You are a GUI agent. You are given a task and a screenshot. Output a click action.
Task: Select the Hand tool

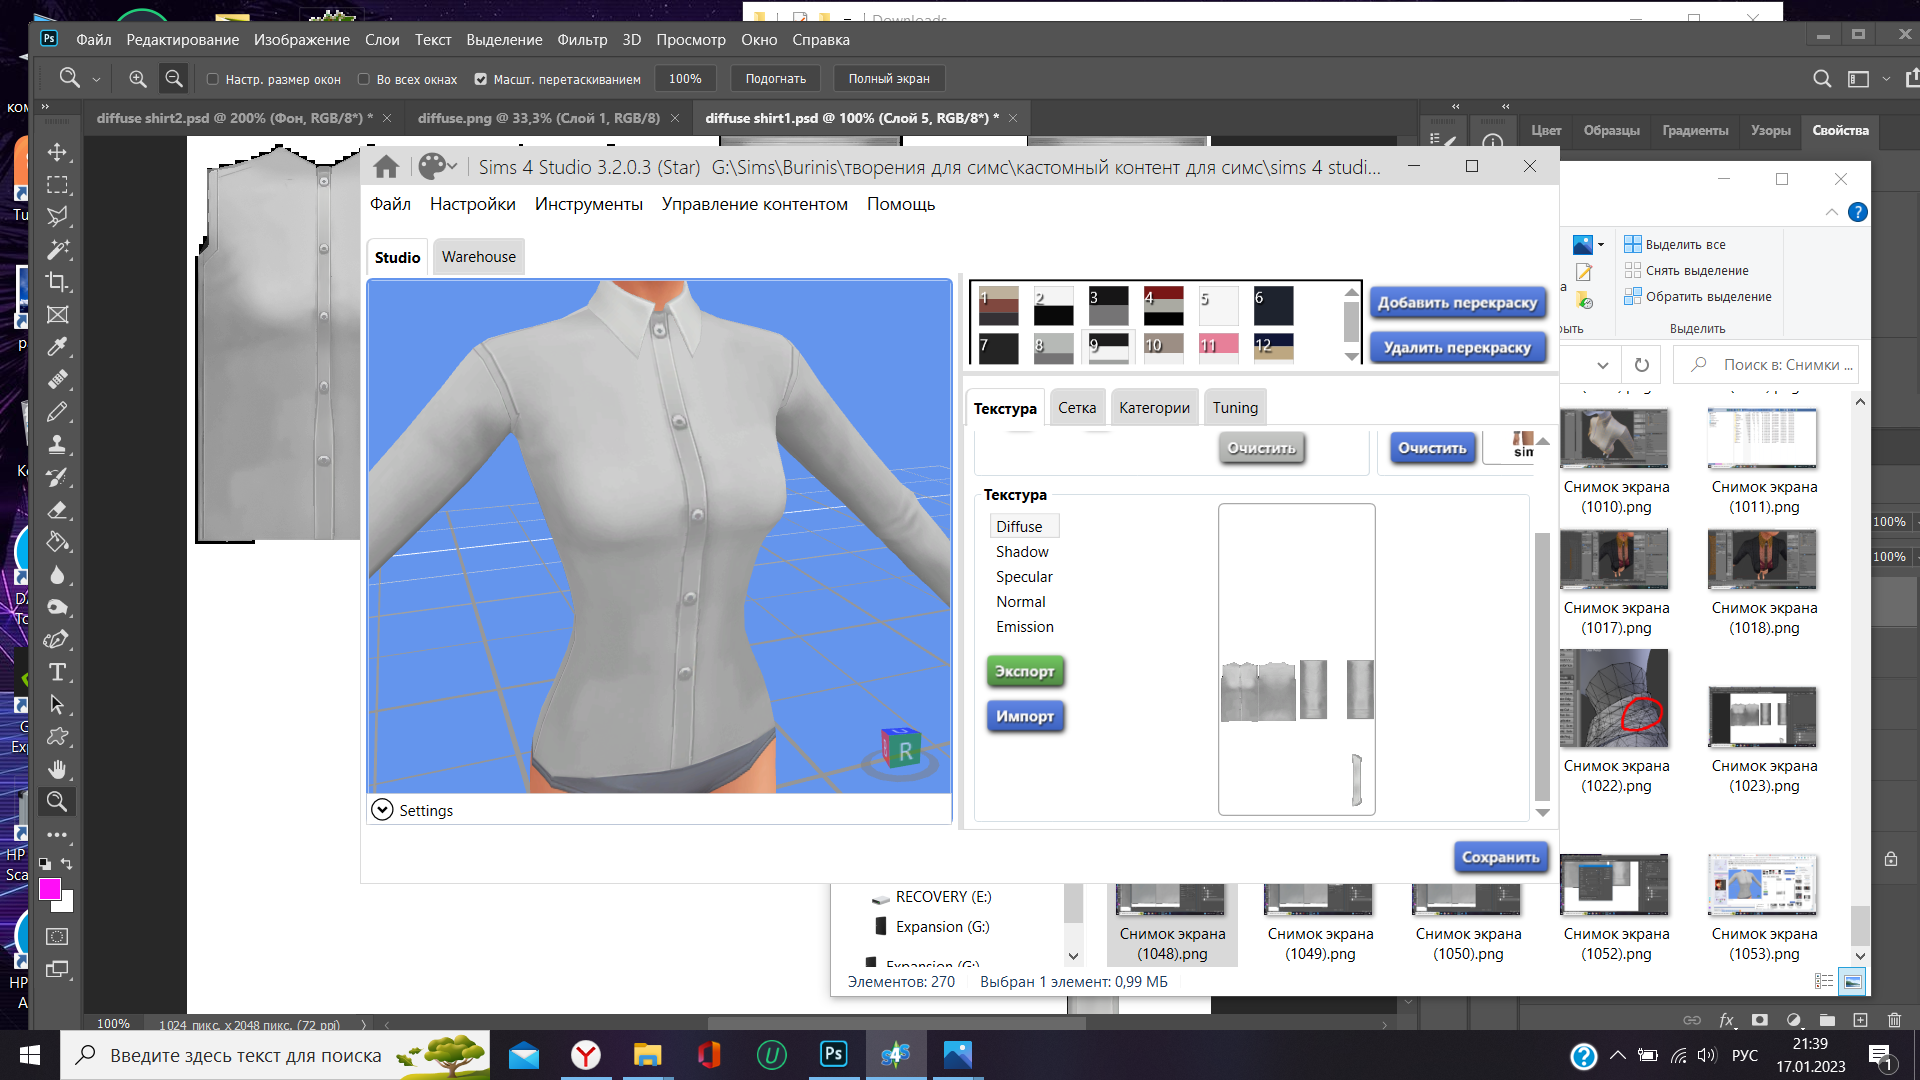coord(57,770)
